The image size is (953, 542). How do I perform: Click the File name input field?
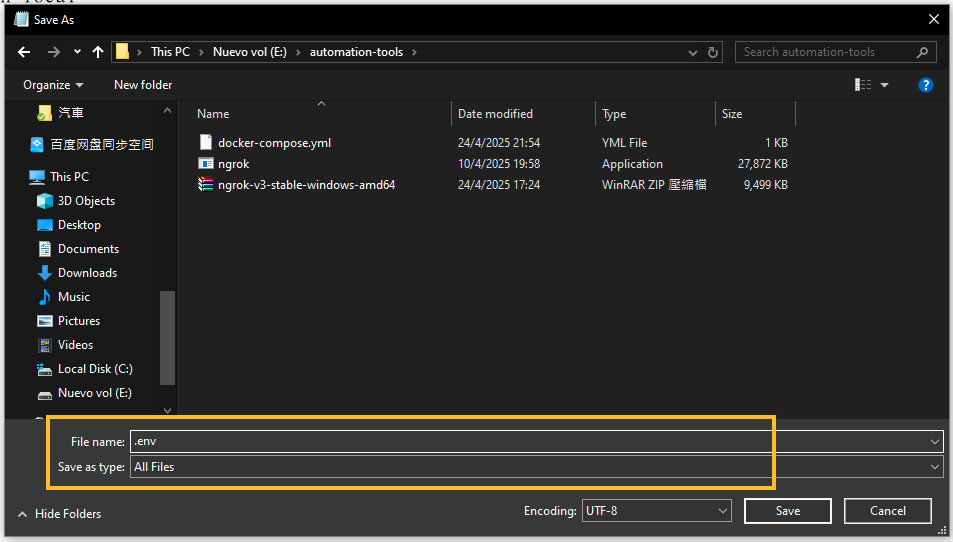click(x=529, y=441)
